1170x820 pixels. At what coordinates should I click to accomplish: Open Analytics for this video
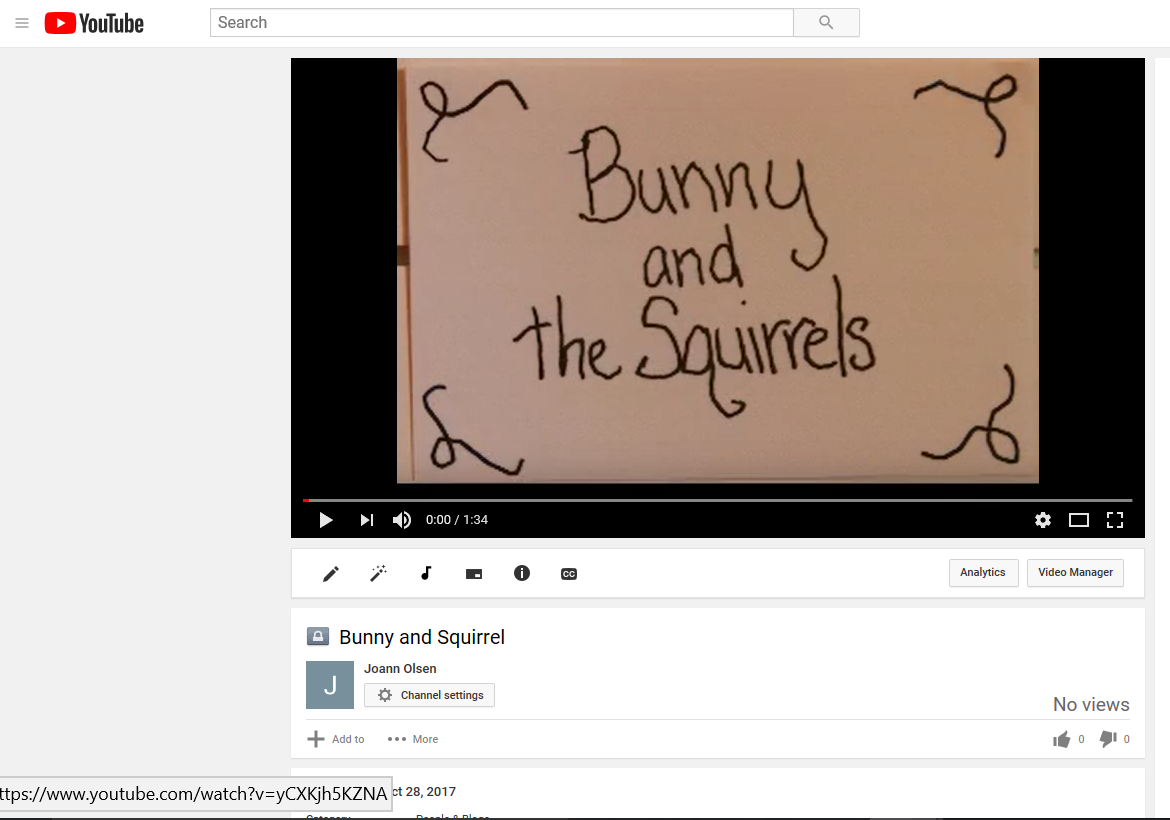[983, 572]
